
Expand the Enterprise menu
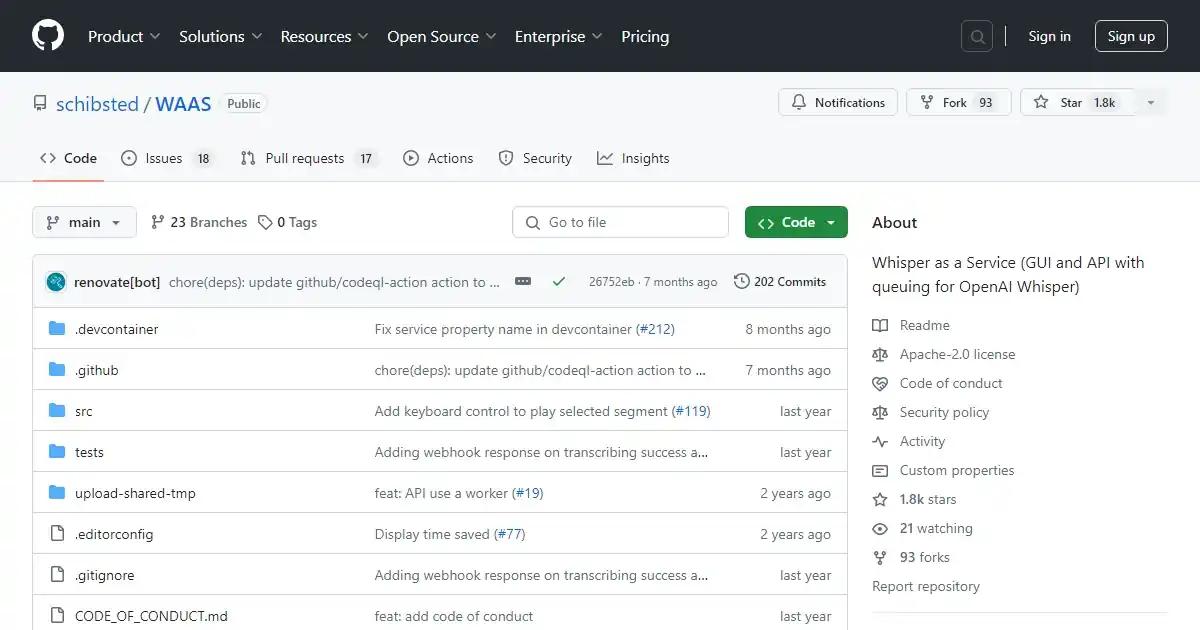click(x=559, y=36)
